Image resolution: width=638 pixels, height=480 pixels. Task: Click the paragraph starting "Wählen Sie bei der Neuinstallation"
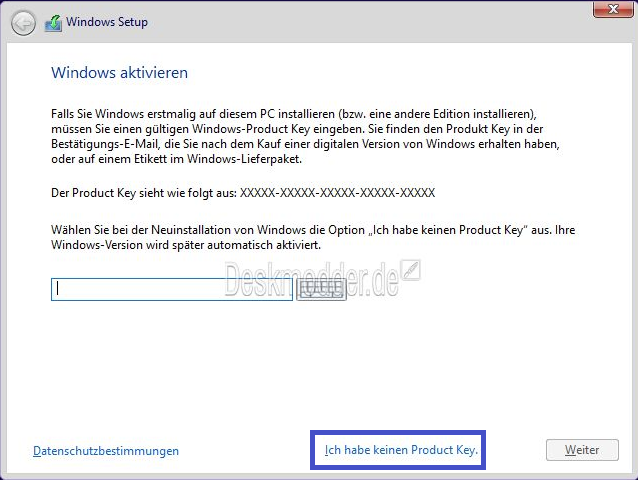point(313,237)
